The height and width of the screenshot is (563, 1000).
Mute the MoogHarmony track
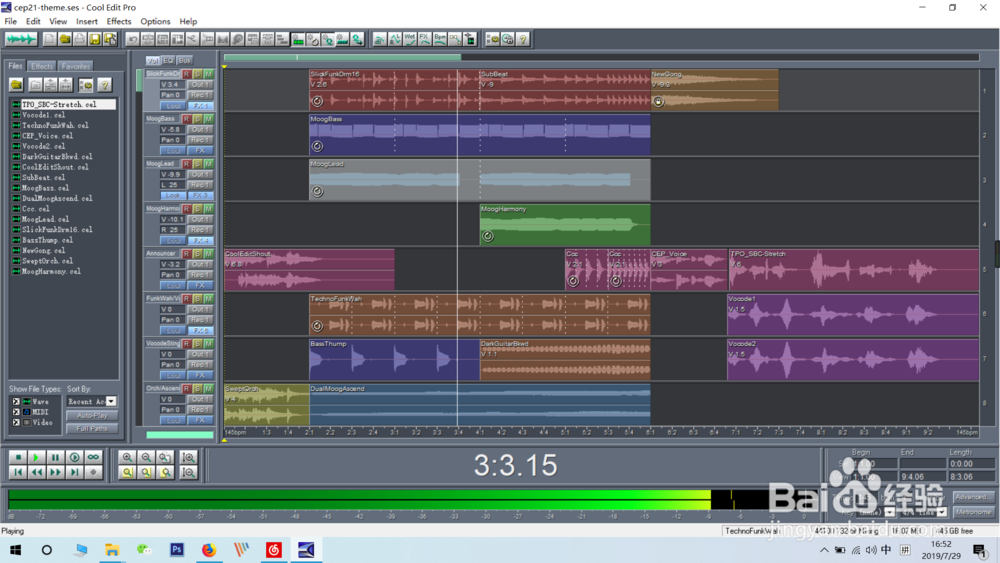[x=209, y=209]
